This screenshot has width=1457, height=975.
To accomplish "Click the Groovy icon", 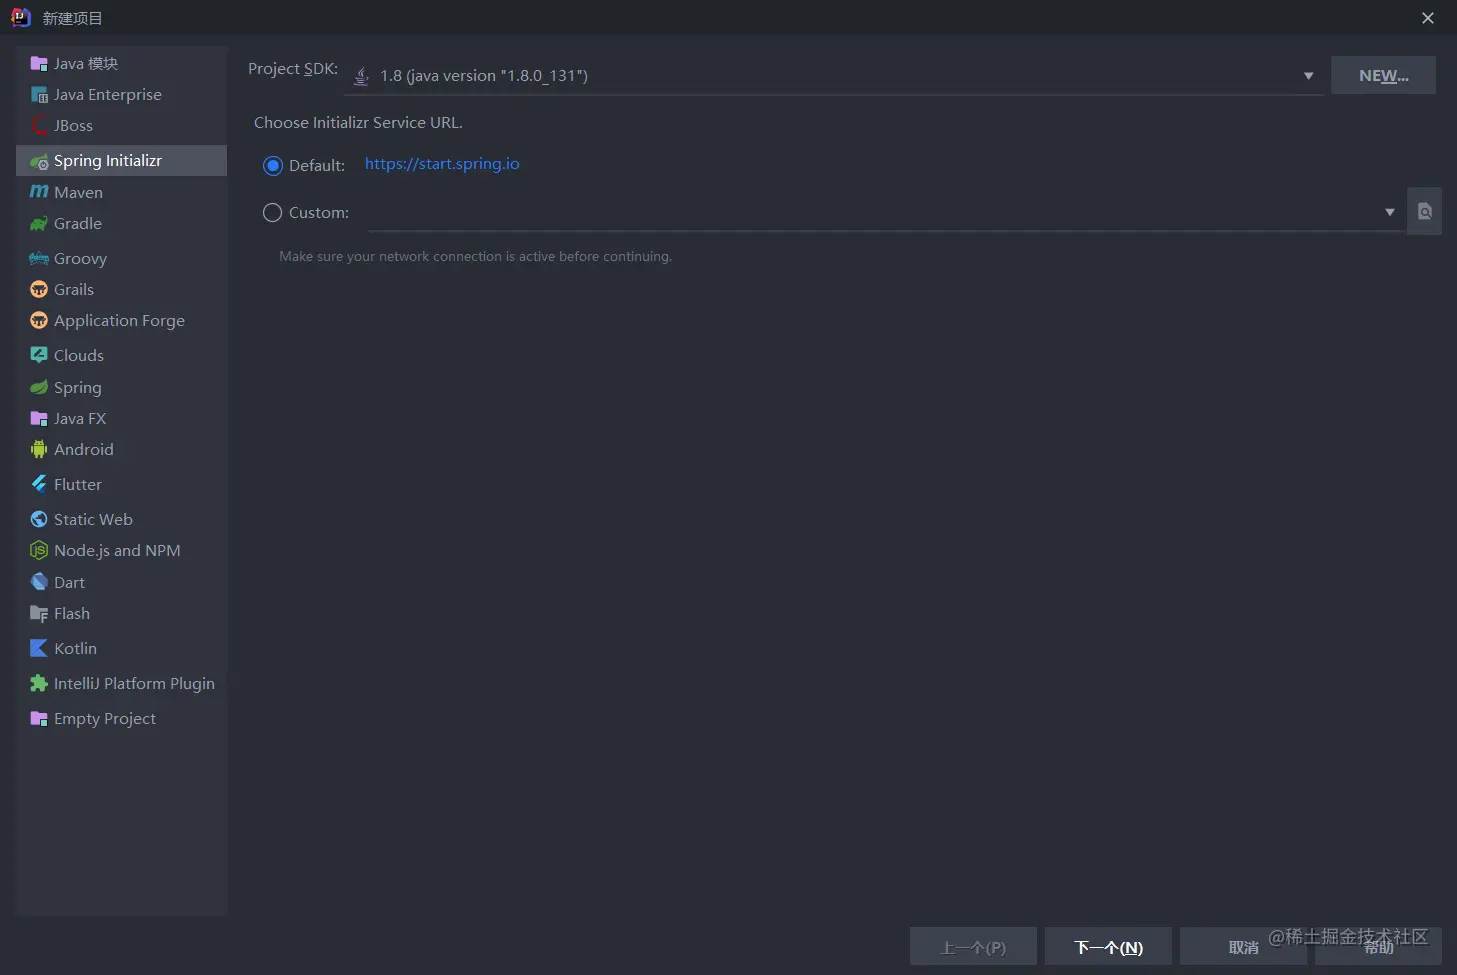I will [39, 259].
